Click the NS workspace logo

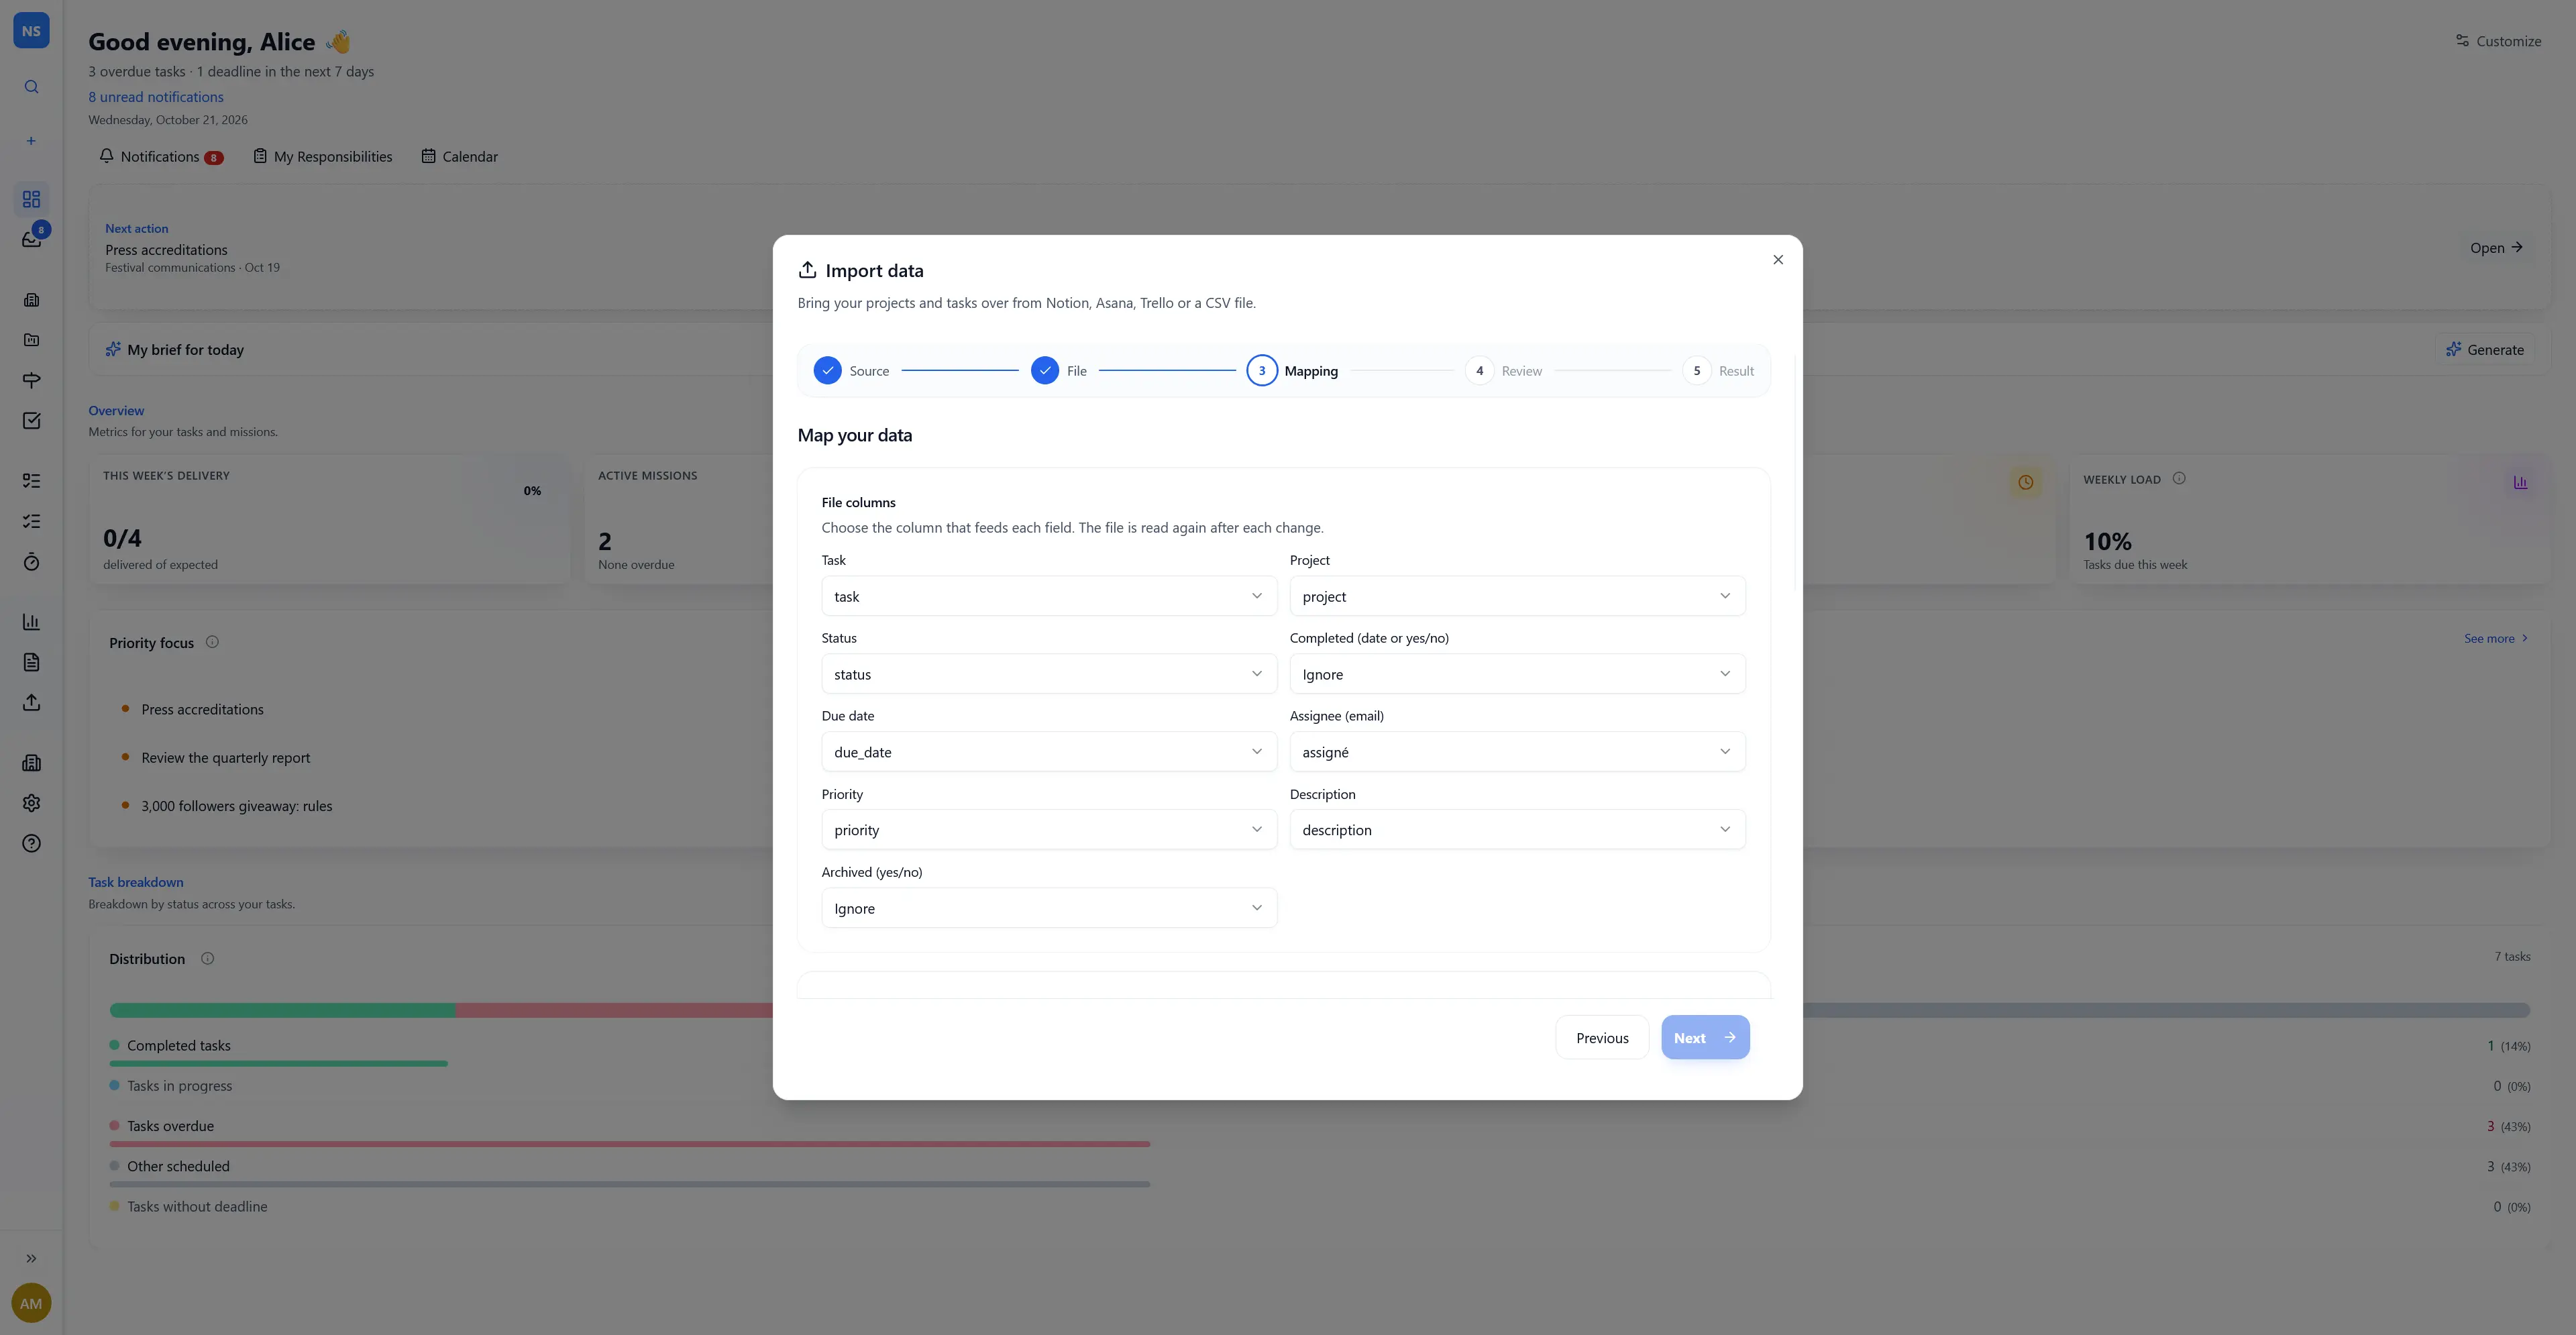coord(31,31)
